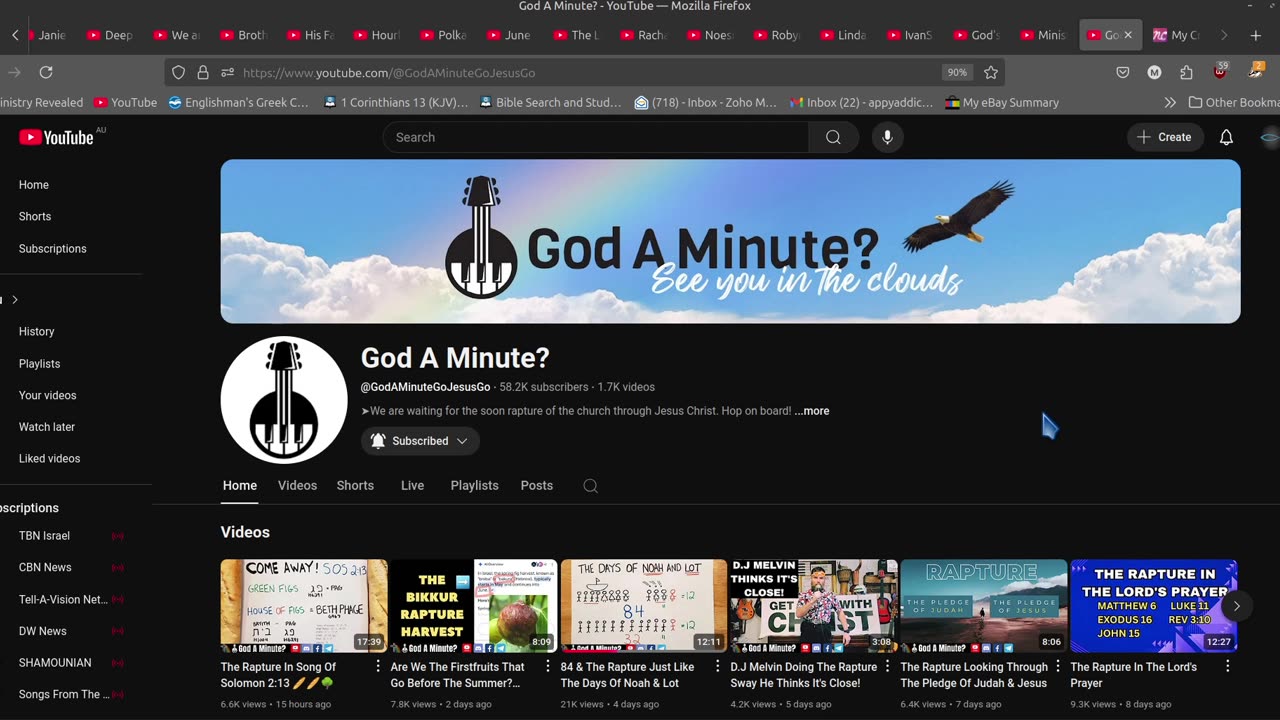
Task: Open menu for Song Of Solomon video
Action: tap(378, 666)
